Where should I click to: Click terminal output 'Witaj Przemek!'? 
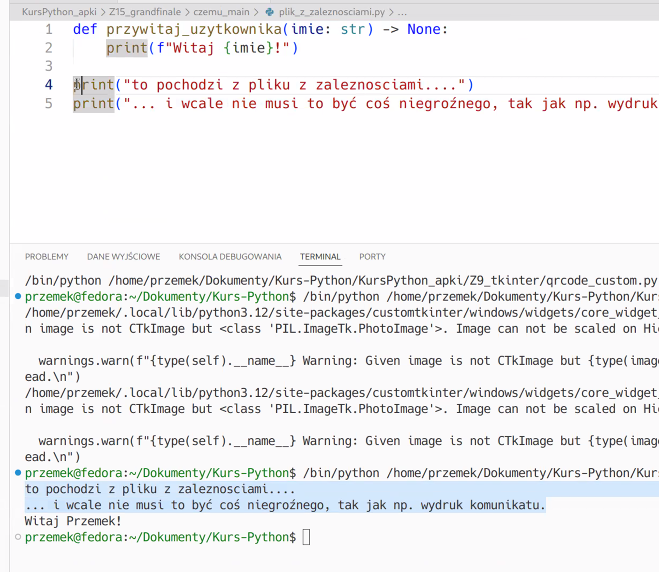(x=73, y=521)
